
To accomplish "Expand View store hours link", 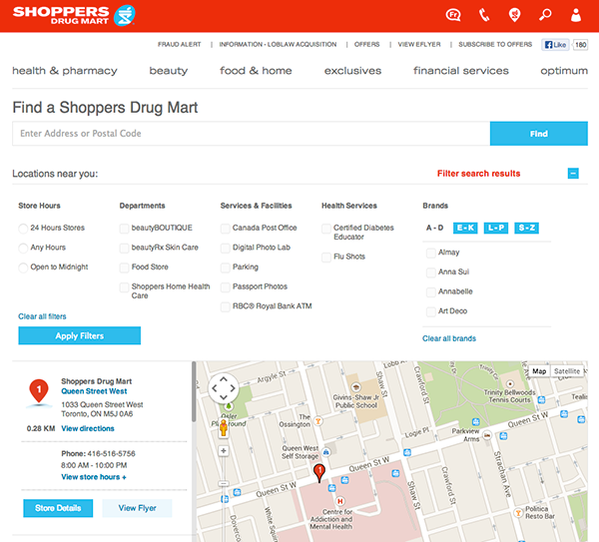I will coord(94,477).
